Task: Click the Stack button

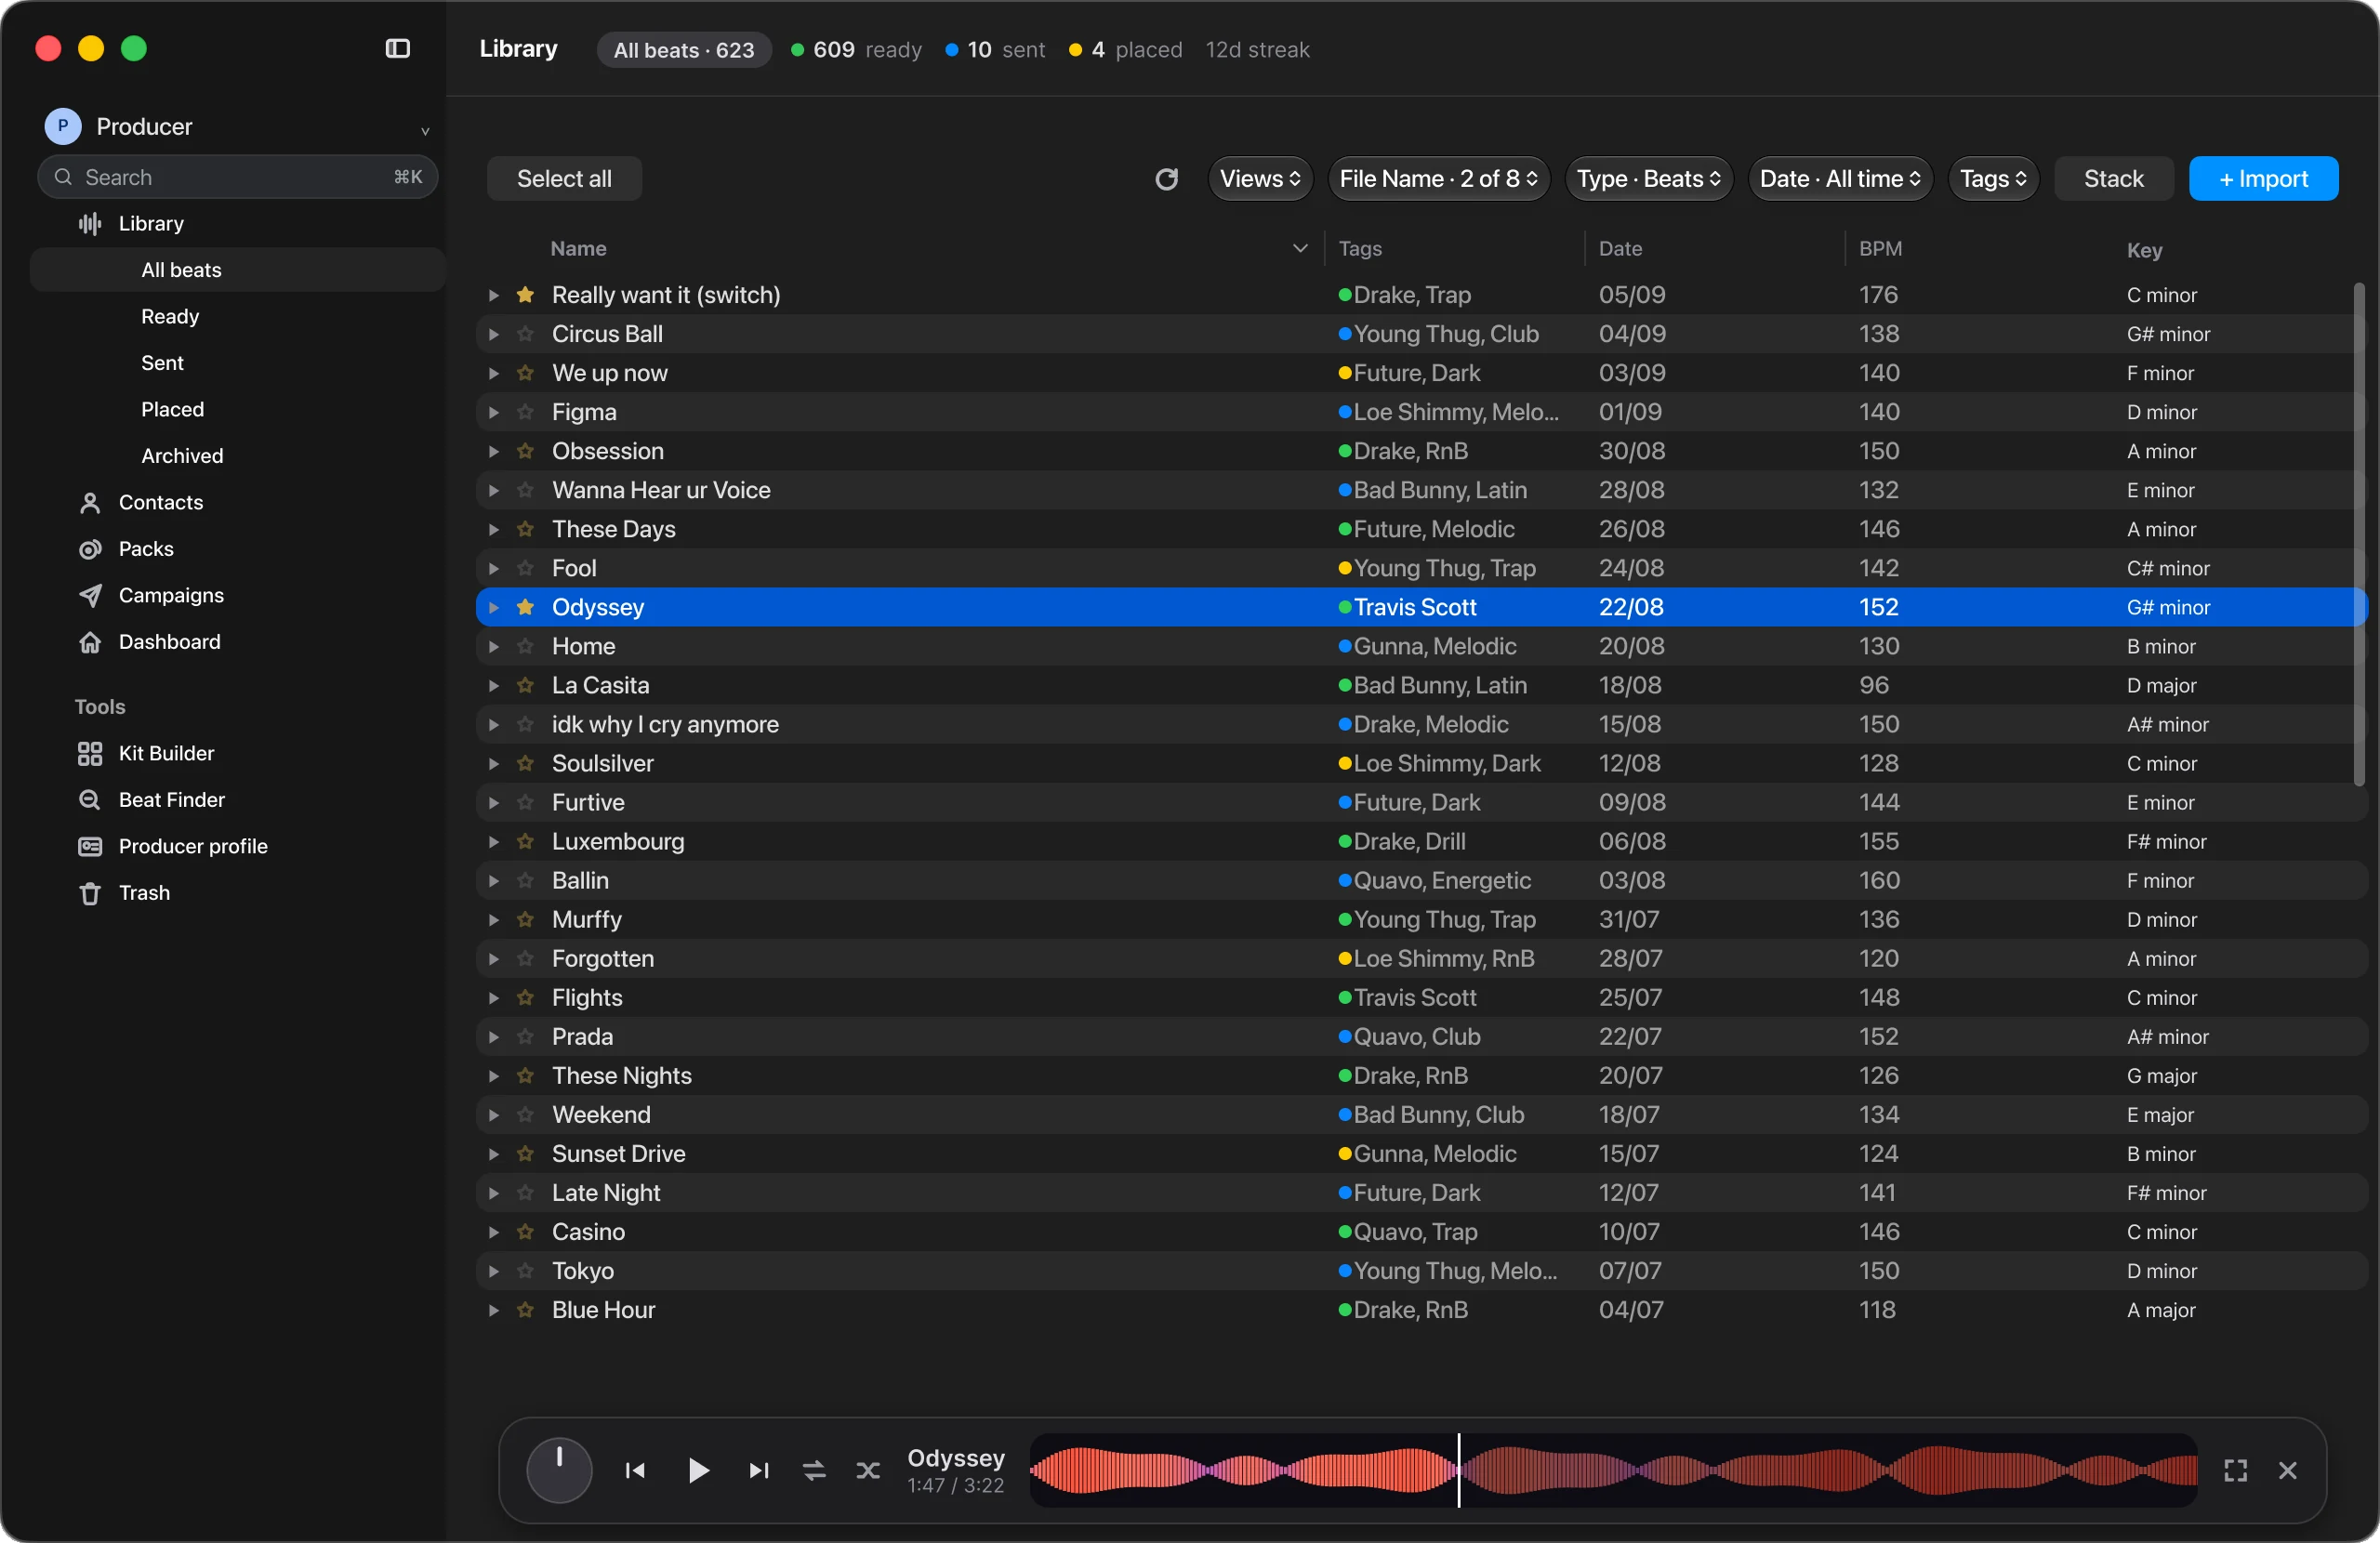Action: click(x=2113, y=179)
